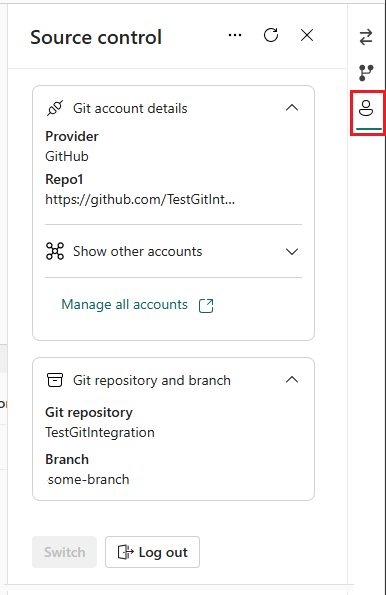This screenshot has height=595, width=386.
Task: Select the GitHub provider text
Action: (67, 156)
